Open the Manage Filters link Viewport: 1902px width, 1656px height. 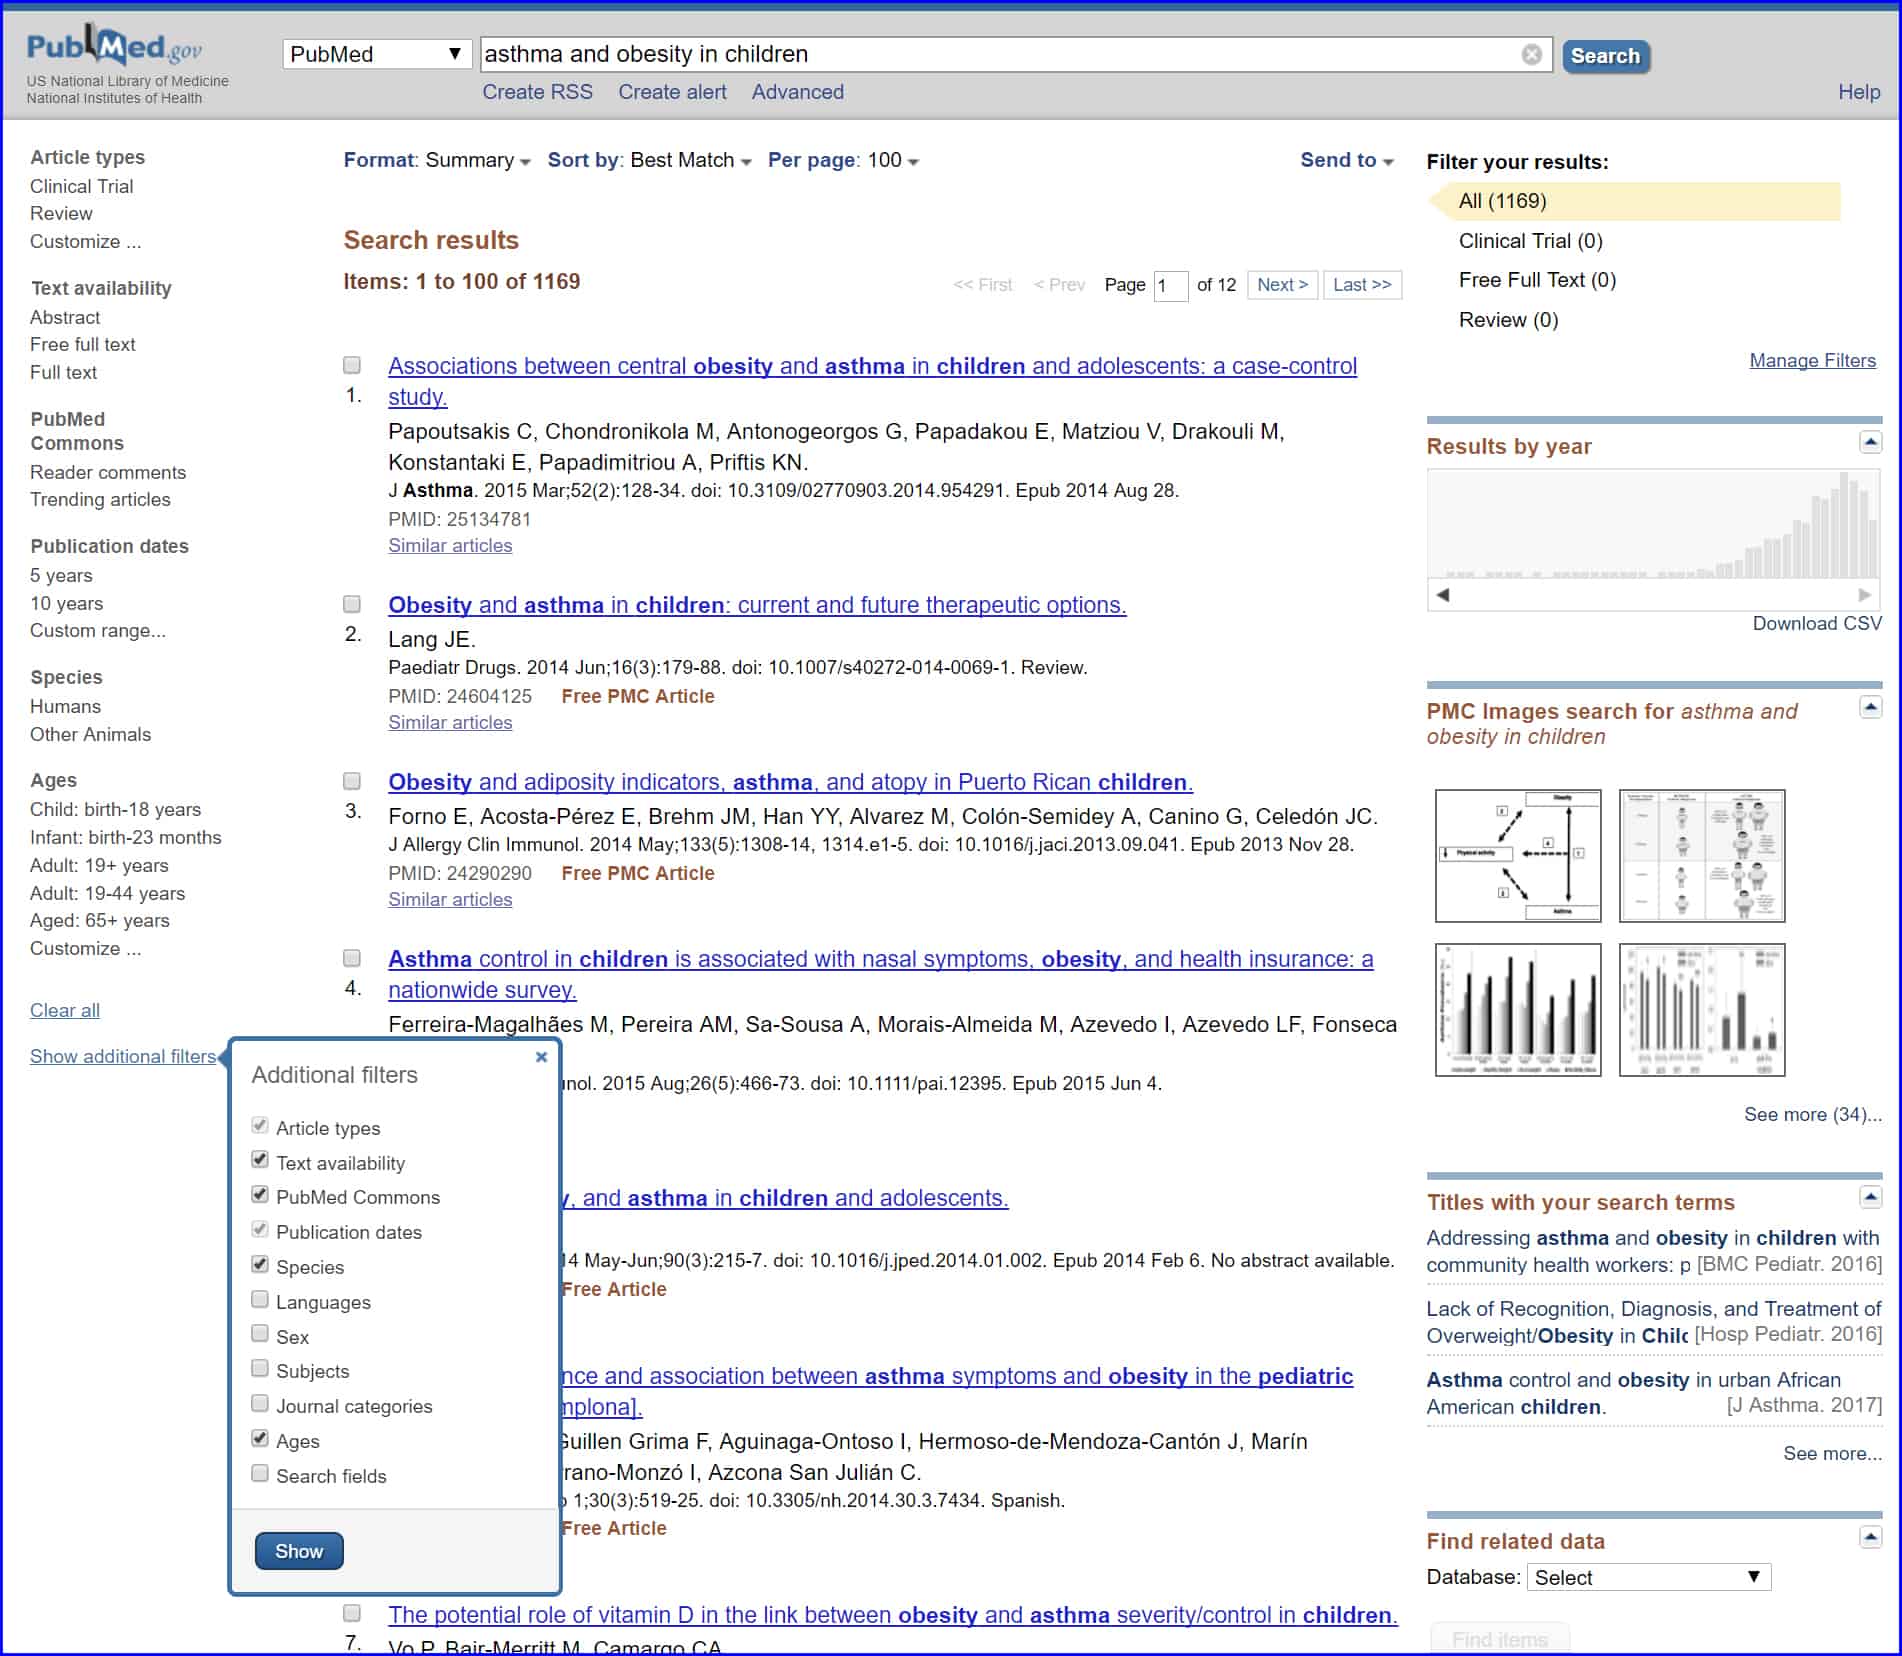click(1812, 360)
